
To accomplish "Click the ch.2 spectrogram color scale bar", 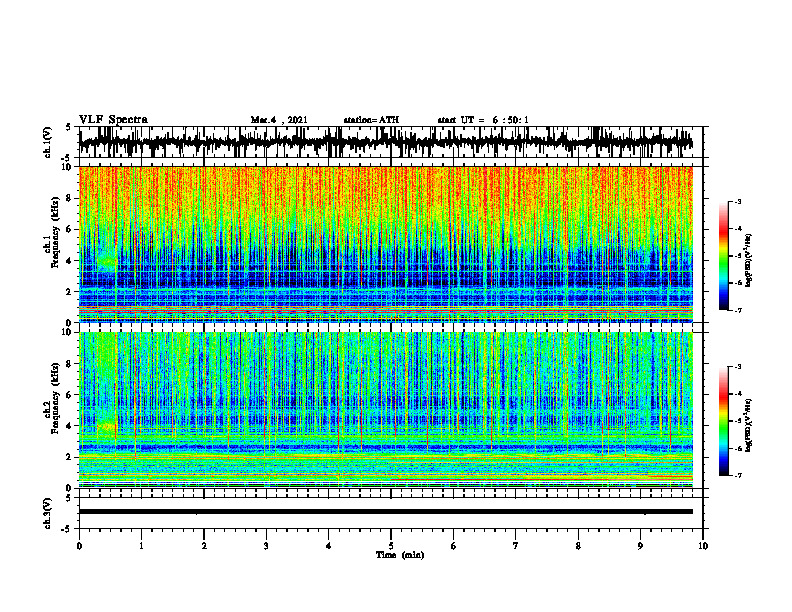I will coord(724,421).
